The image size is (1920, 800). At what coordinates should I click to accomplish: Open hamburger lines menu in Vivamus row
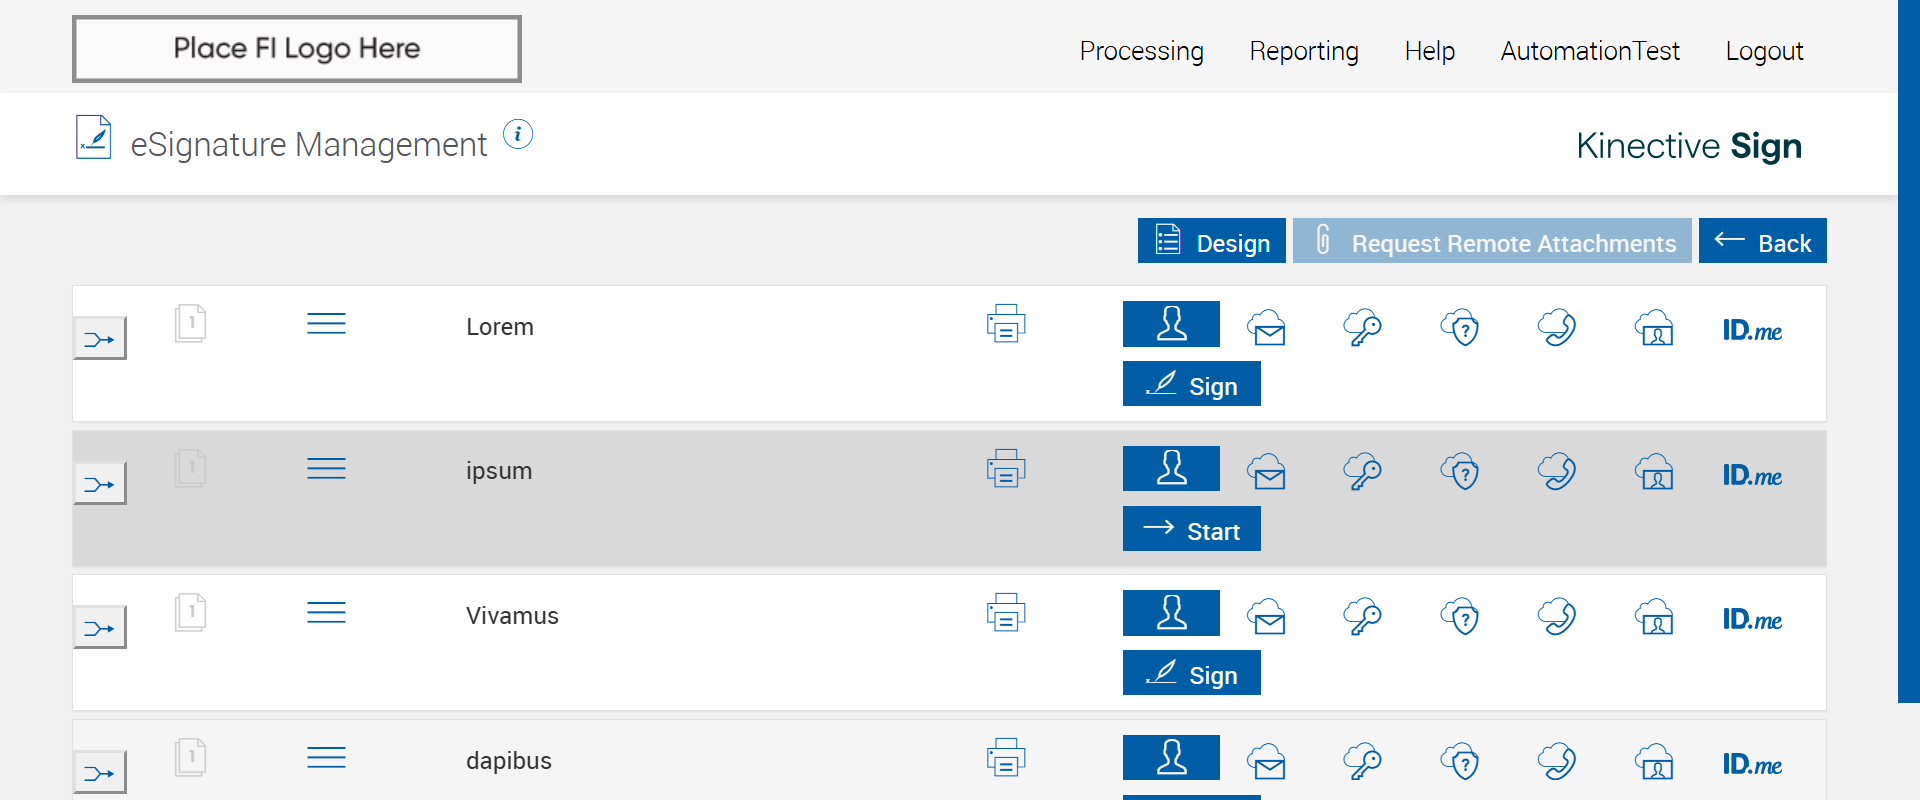[326, 613]
